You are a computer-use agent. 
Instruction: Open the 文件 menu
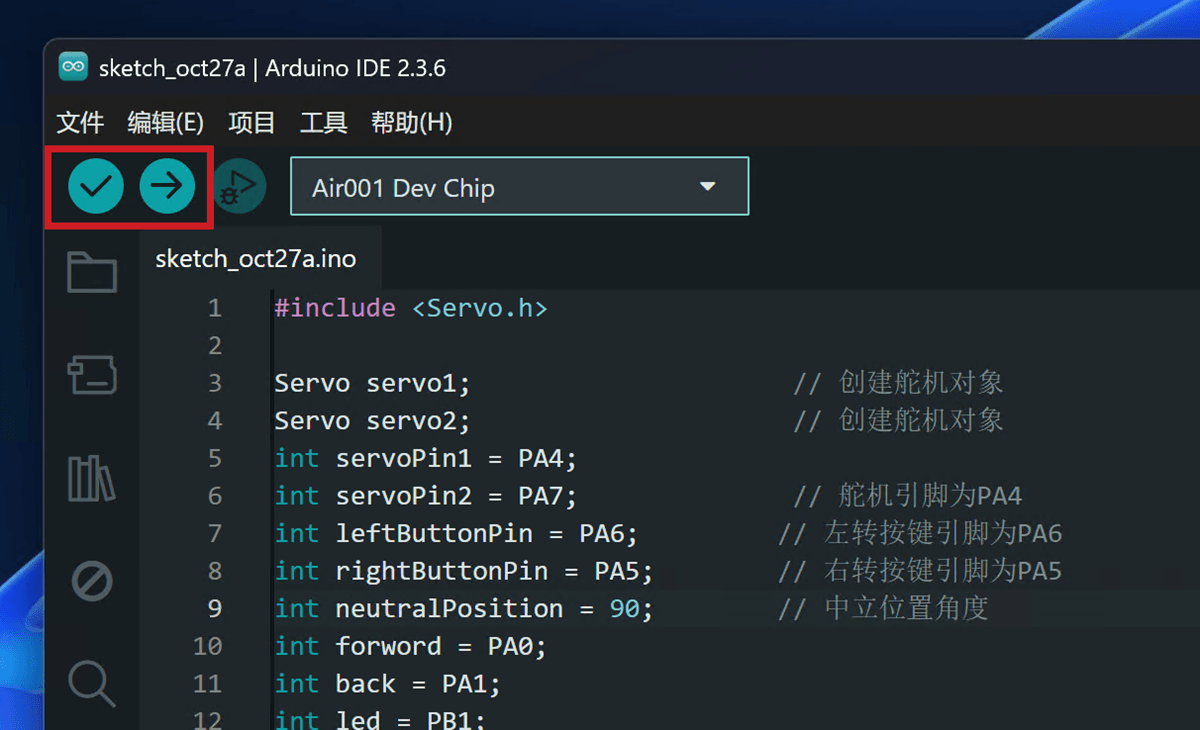pyautogui.click(x=80, y=123)
